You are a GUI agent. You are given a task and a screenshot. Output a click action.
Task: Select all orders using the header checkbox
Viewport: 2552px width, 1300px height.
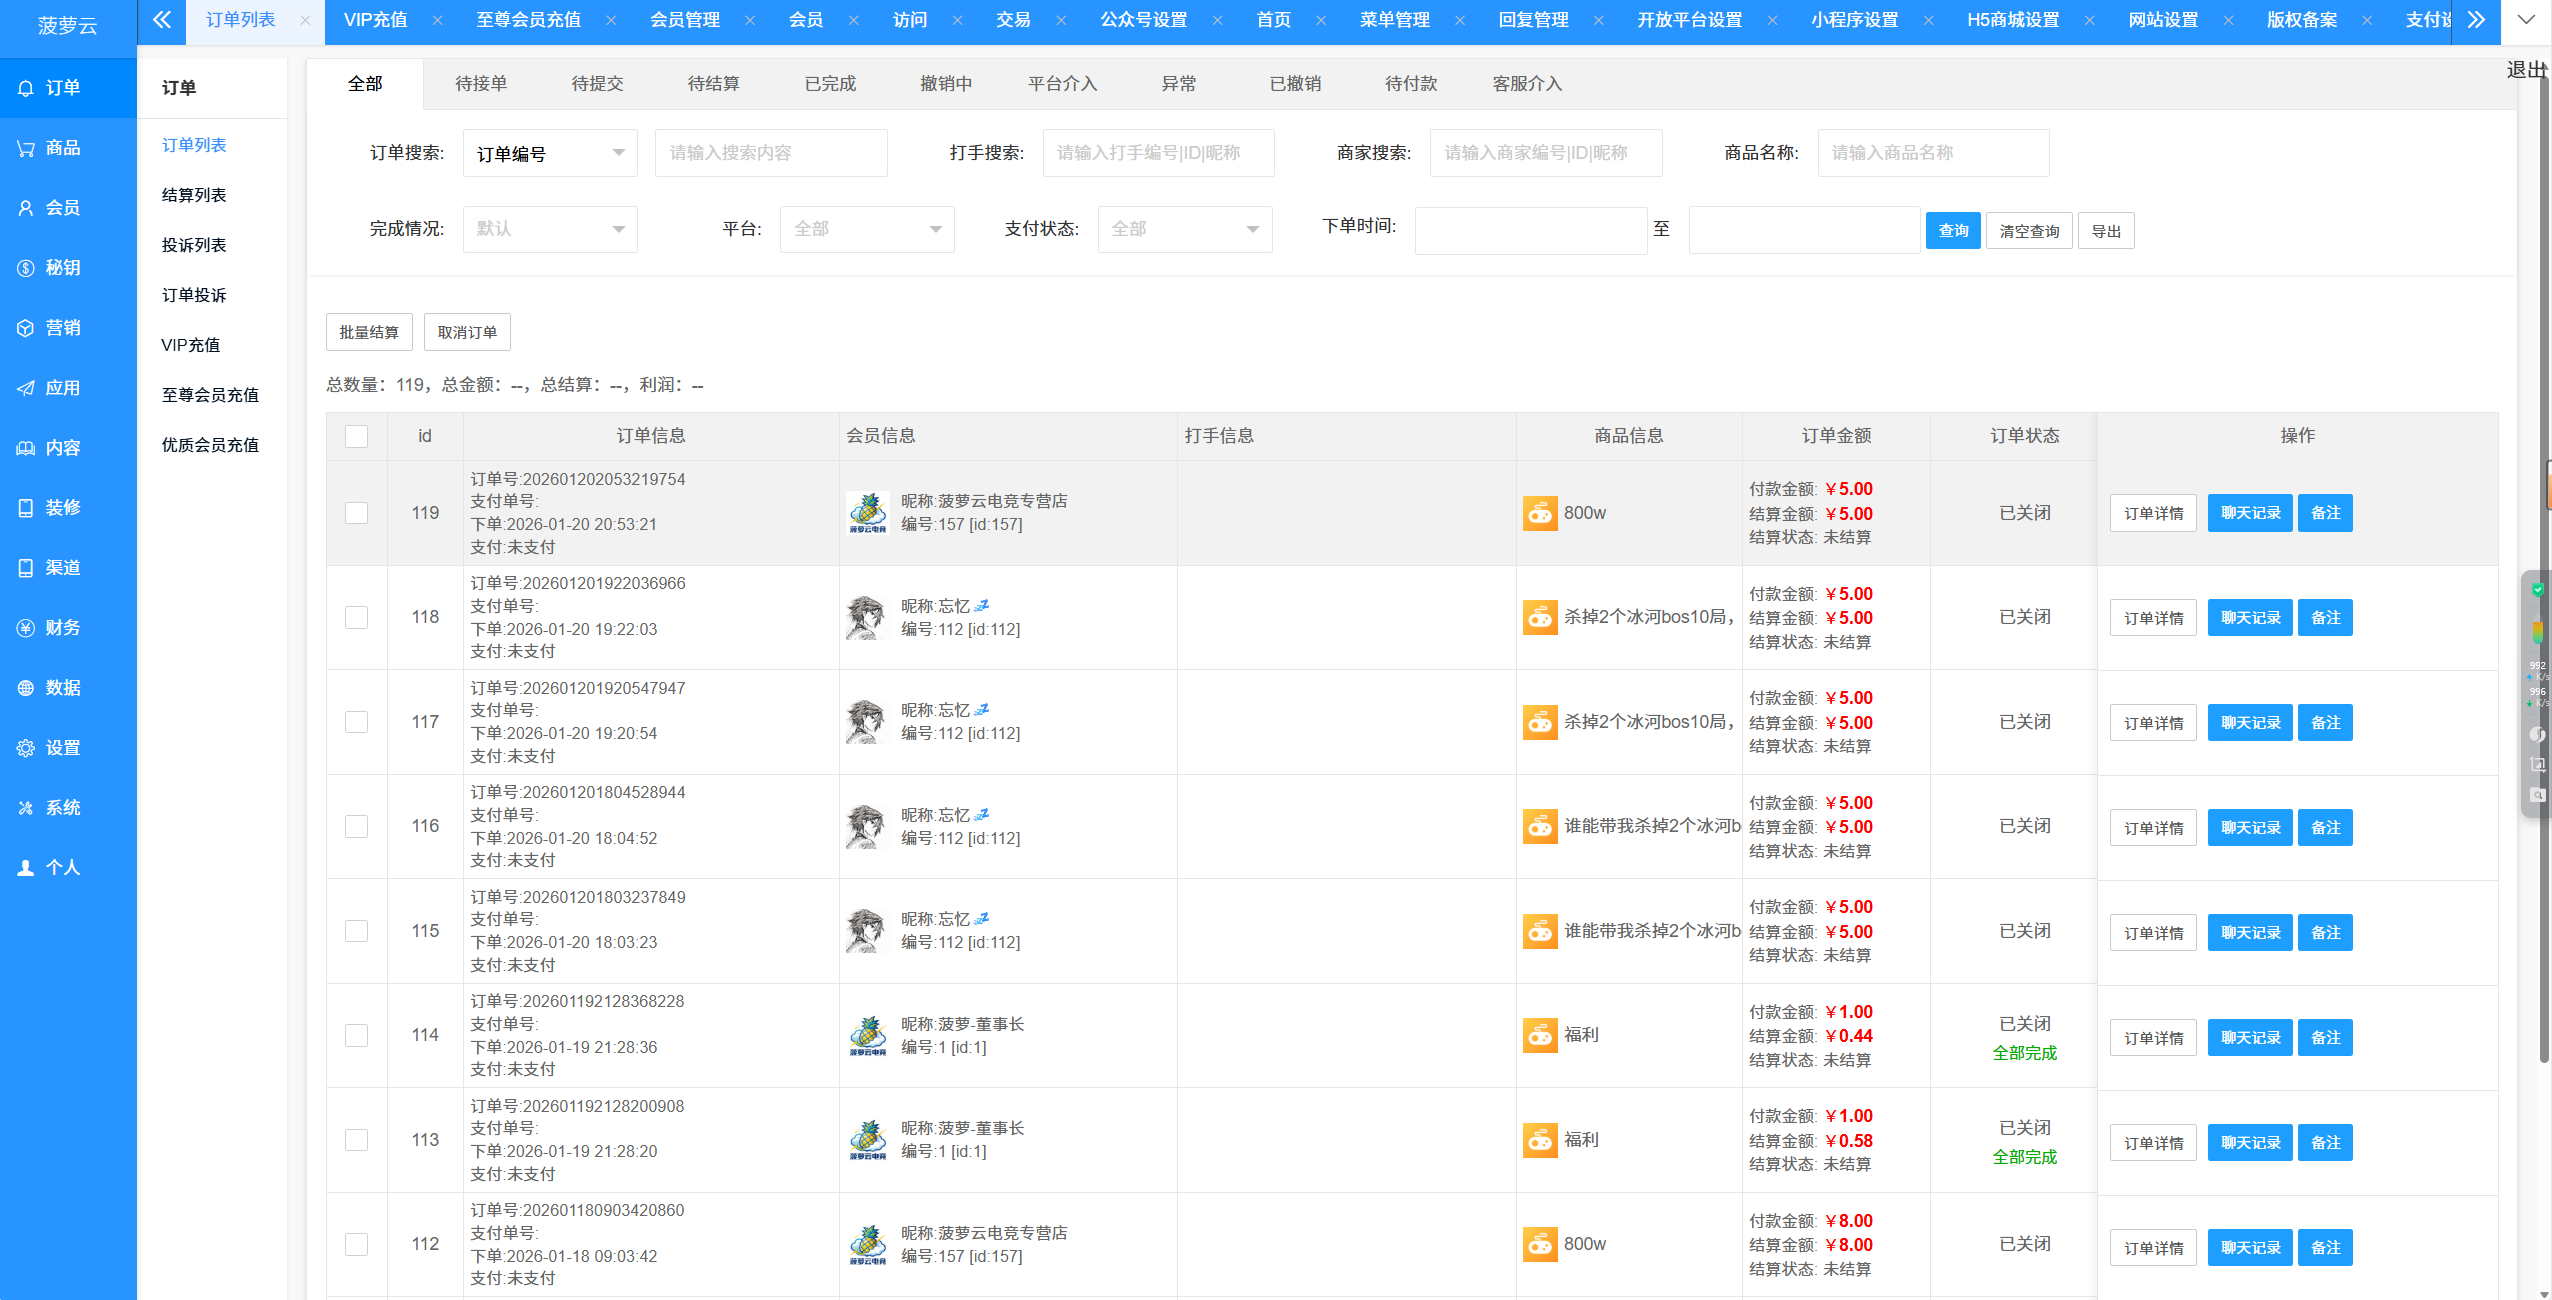[356, 436]
